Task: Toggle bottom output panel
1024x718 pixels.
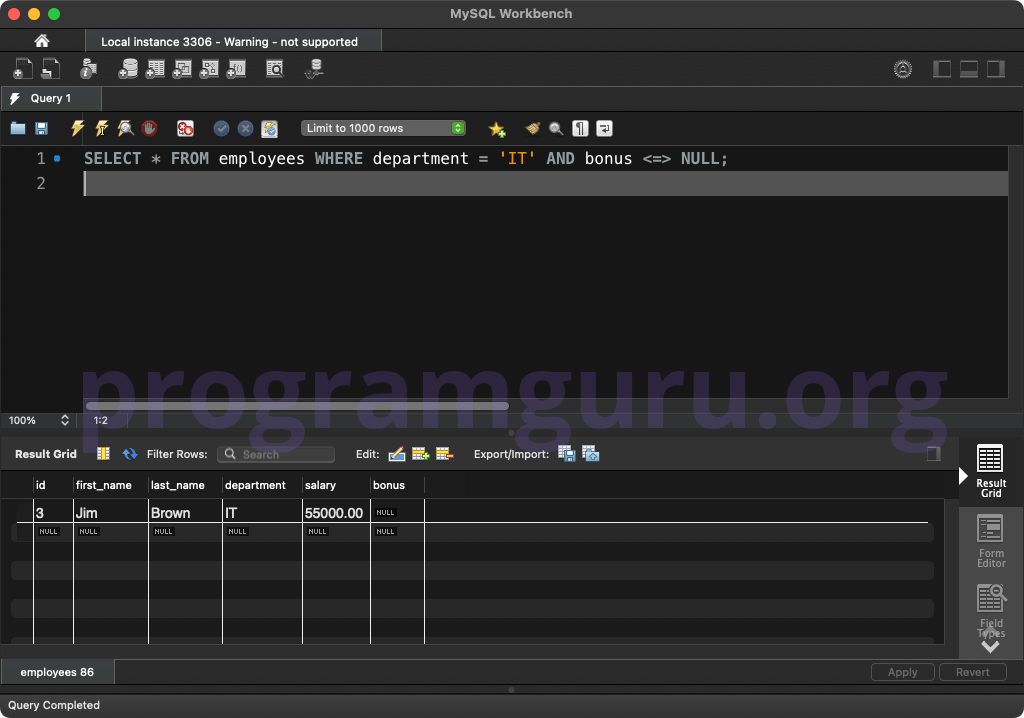Action: point(968,69)
